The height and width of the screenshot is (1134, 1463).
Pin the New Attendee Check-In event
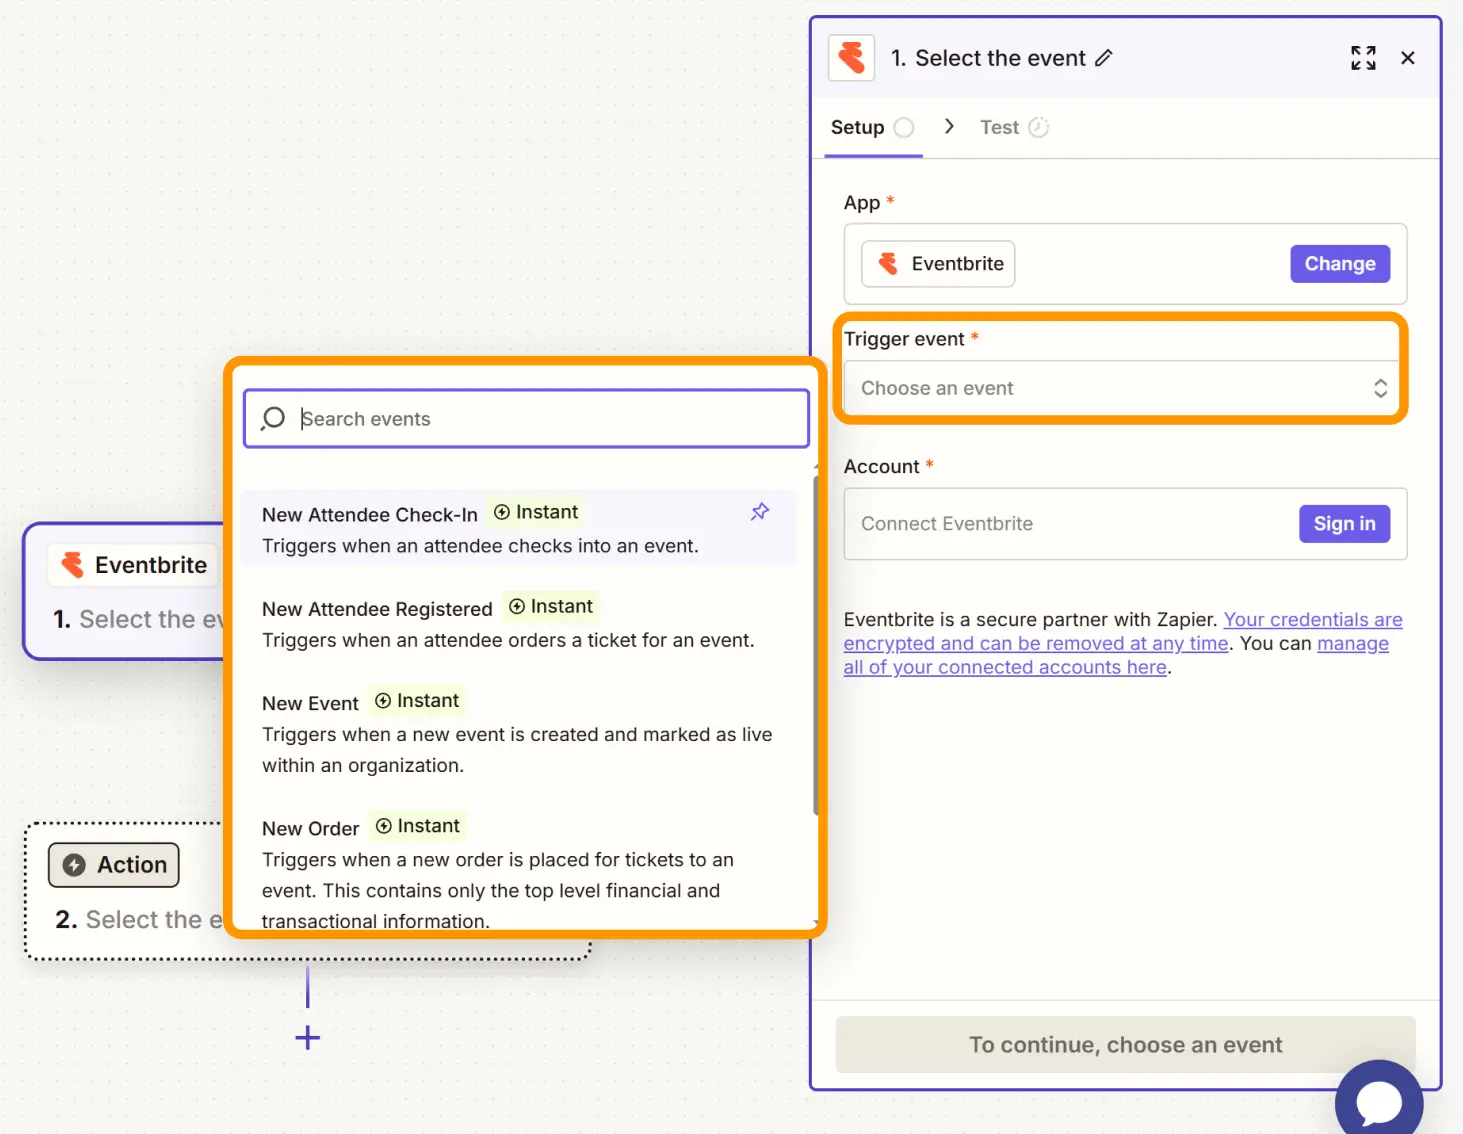coord(760,512)
